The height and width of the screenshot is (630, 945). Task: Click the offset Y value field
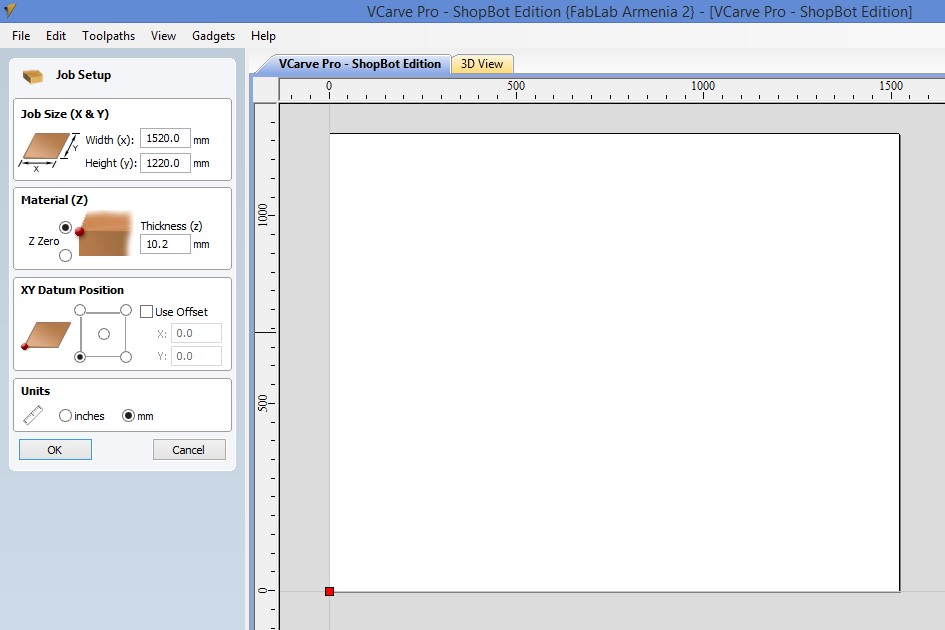coord(196,356)
